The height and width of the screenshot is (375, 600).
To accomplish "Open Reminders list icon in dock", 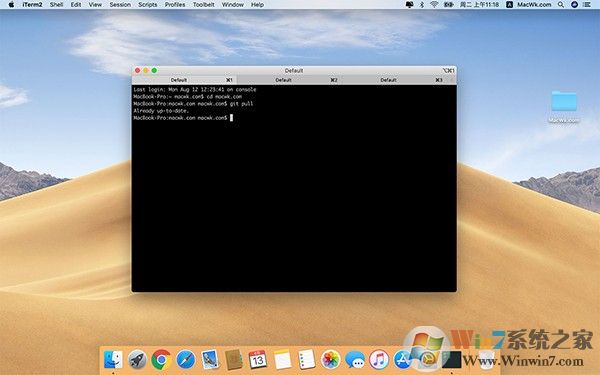I will point(307,359).
